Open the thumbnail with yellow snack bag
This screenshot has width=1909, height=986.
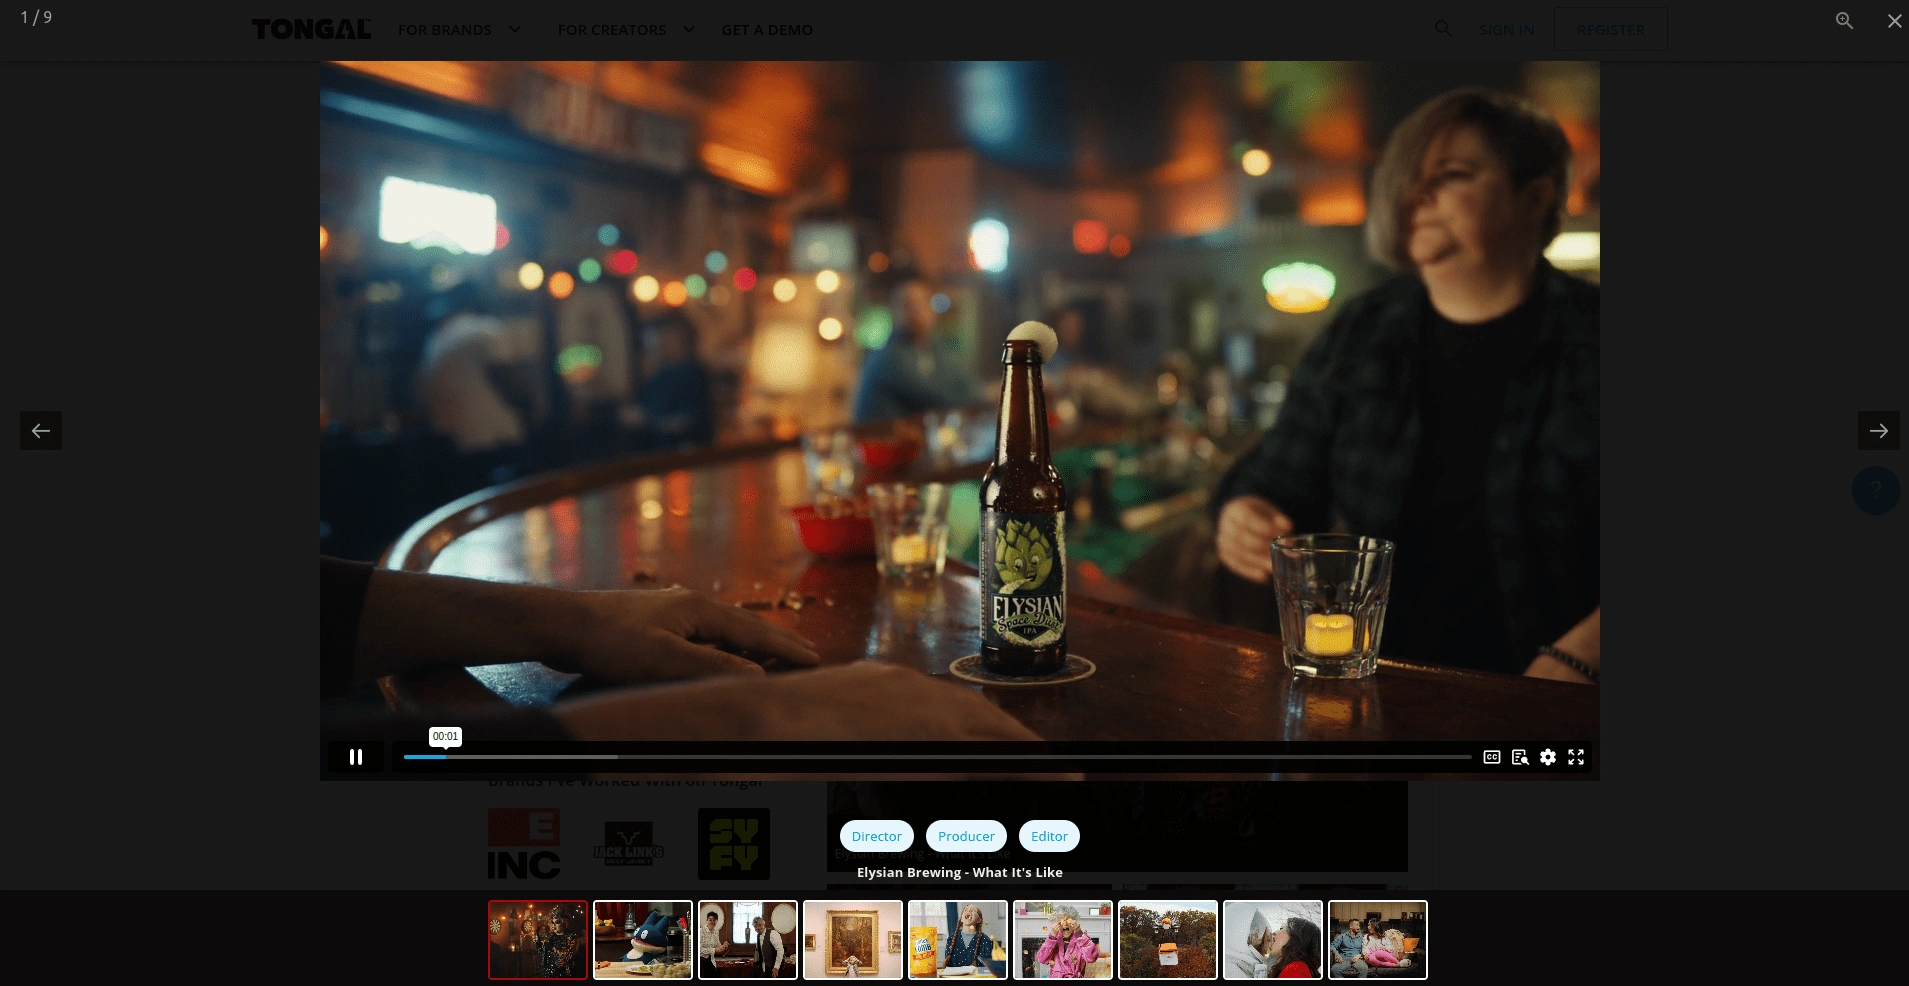tap(958, 940)
